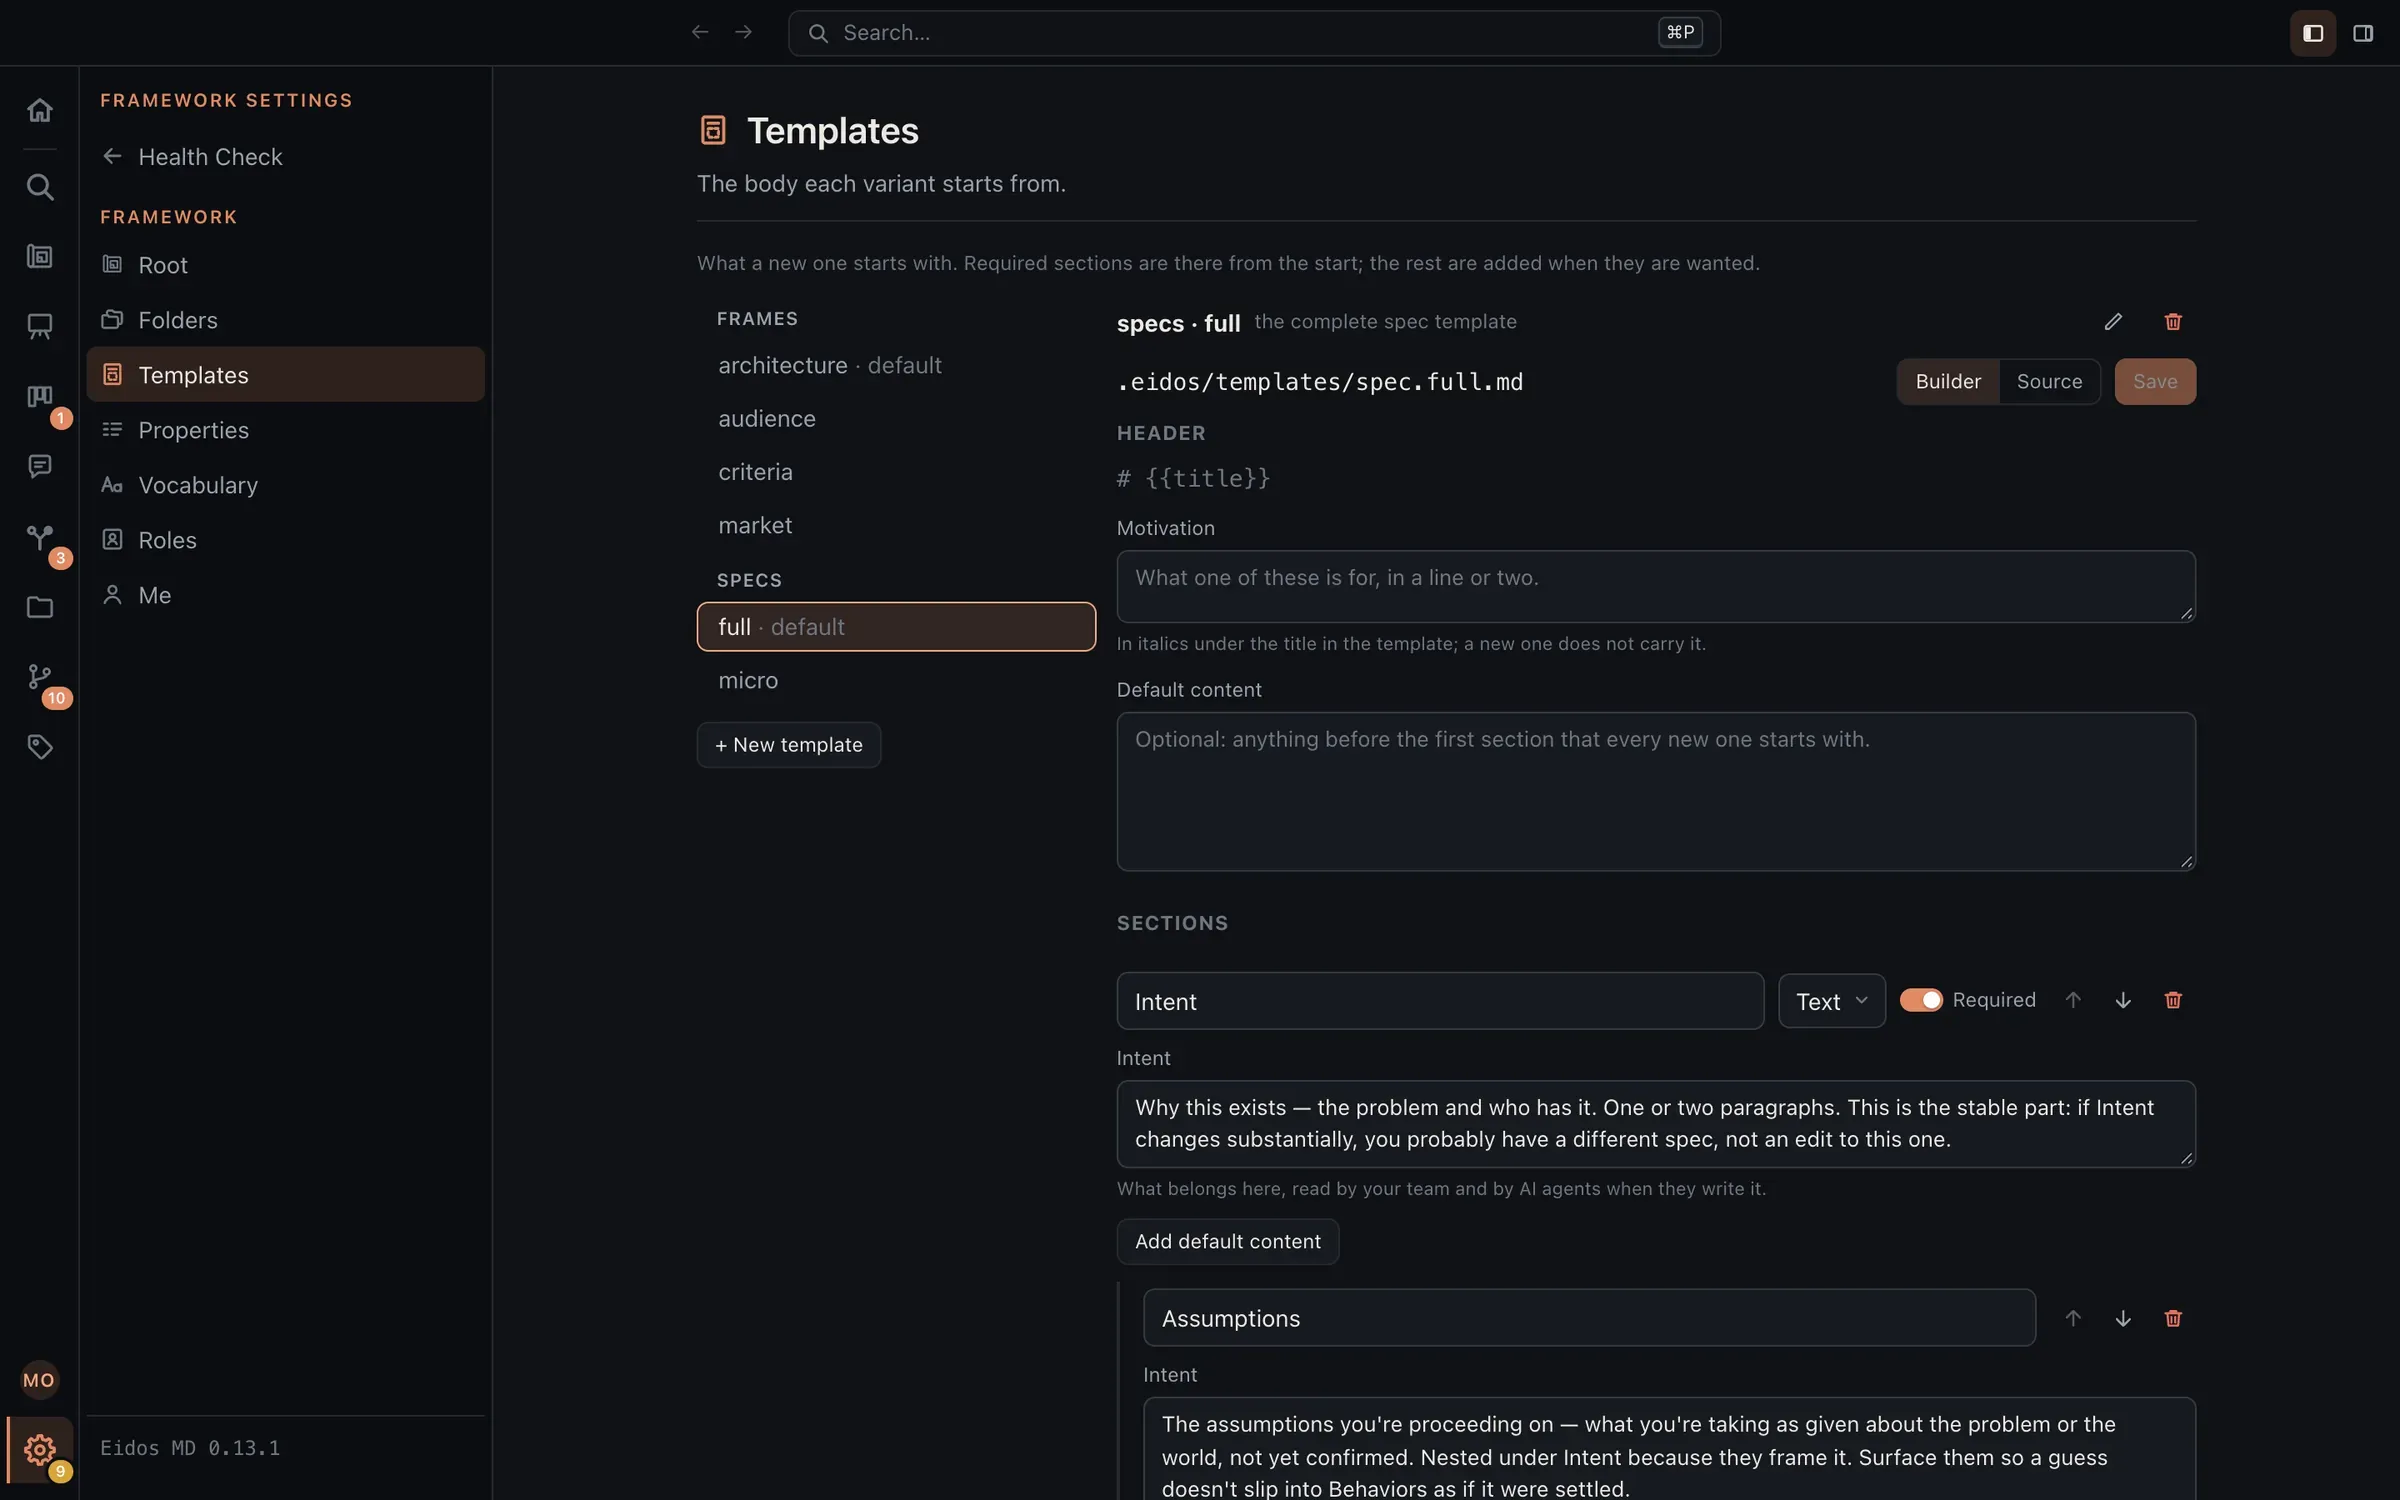Toggle the Required switch for Intent
The width and height of the screenshot is (2400, 1500).
(x=1921, y=1000)
